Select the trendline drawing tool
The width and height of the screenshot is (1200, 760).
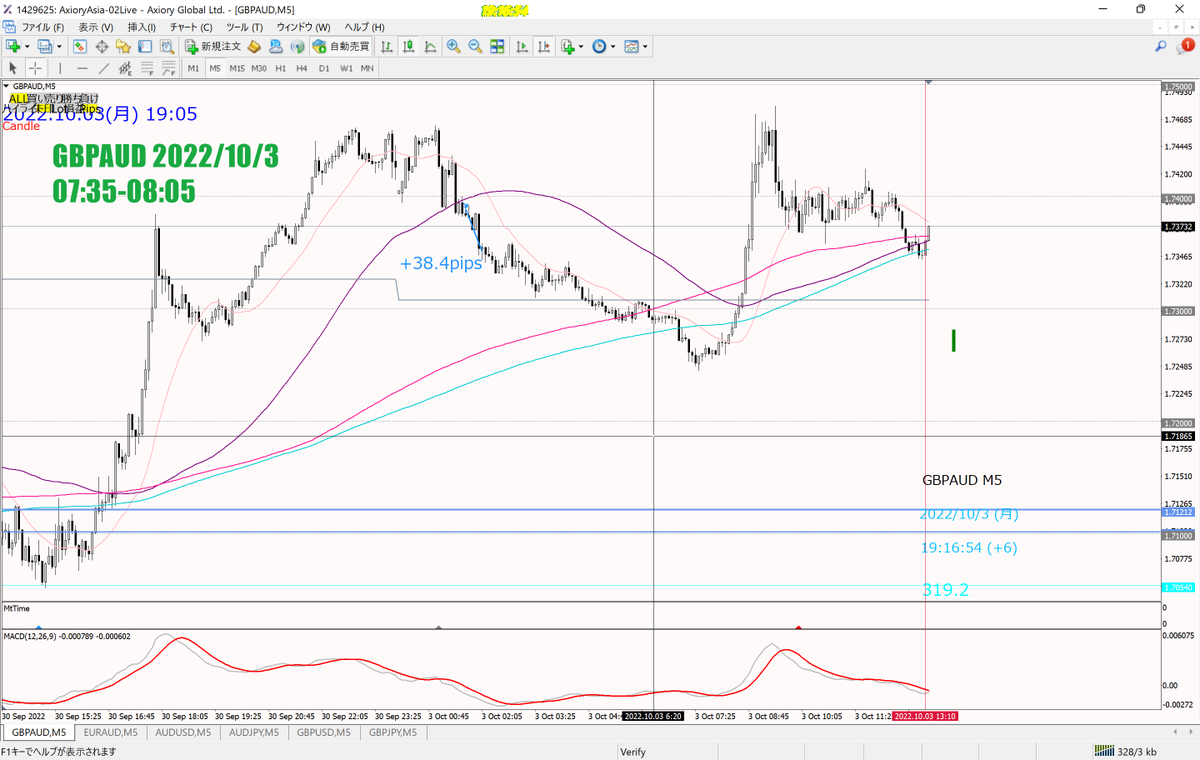pyautogui.click(x=104, y=68)
